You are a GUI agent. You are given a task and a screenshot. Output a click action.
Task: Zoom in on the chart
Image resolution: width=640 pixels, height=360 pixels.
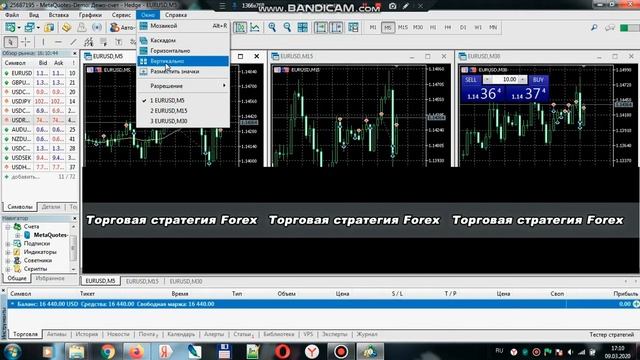coord(272,27)
